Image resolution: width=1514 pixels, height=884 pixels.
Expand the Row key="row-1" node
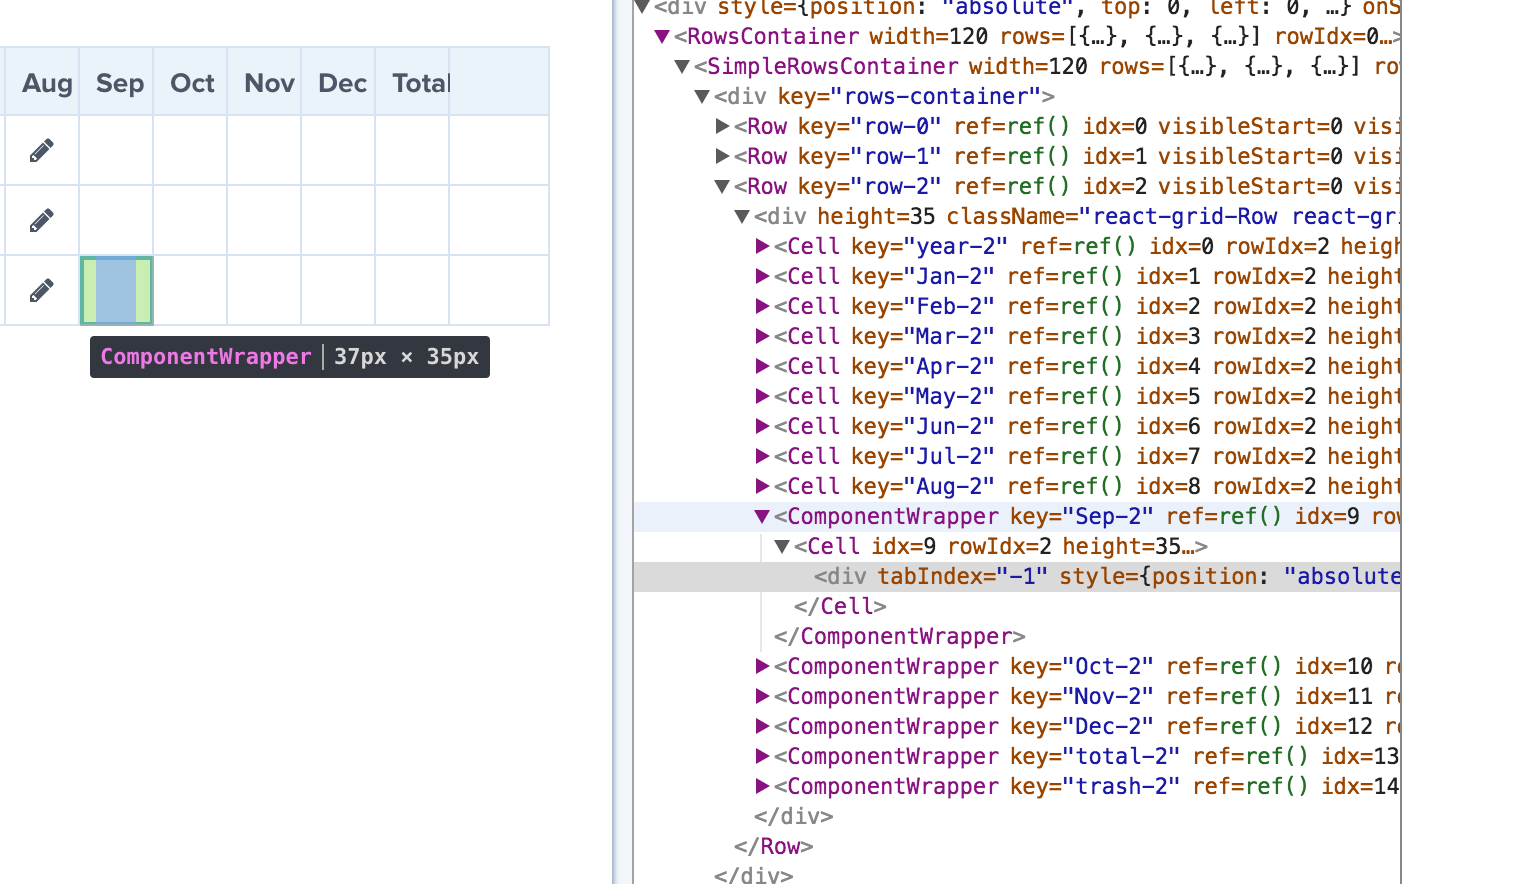722,156
